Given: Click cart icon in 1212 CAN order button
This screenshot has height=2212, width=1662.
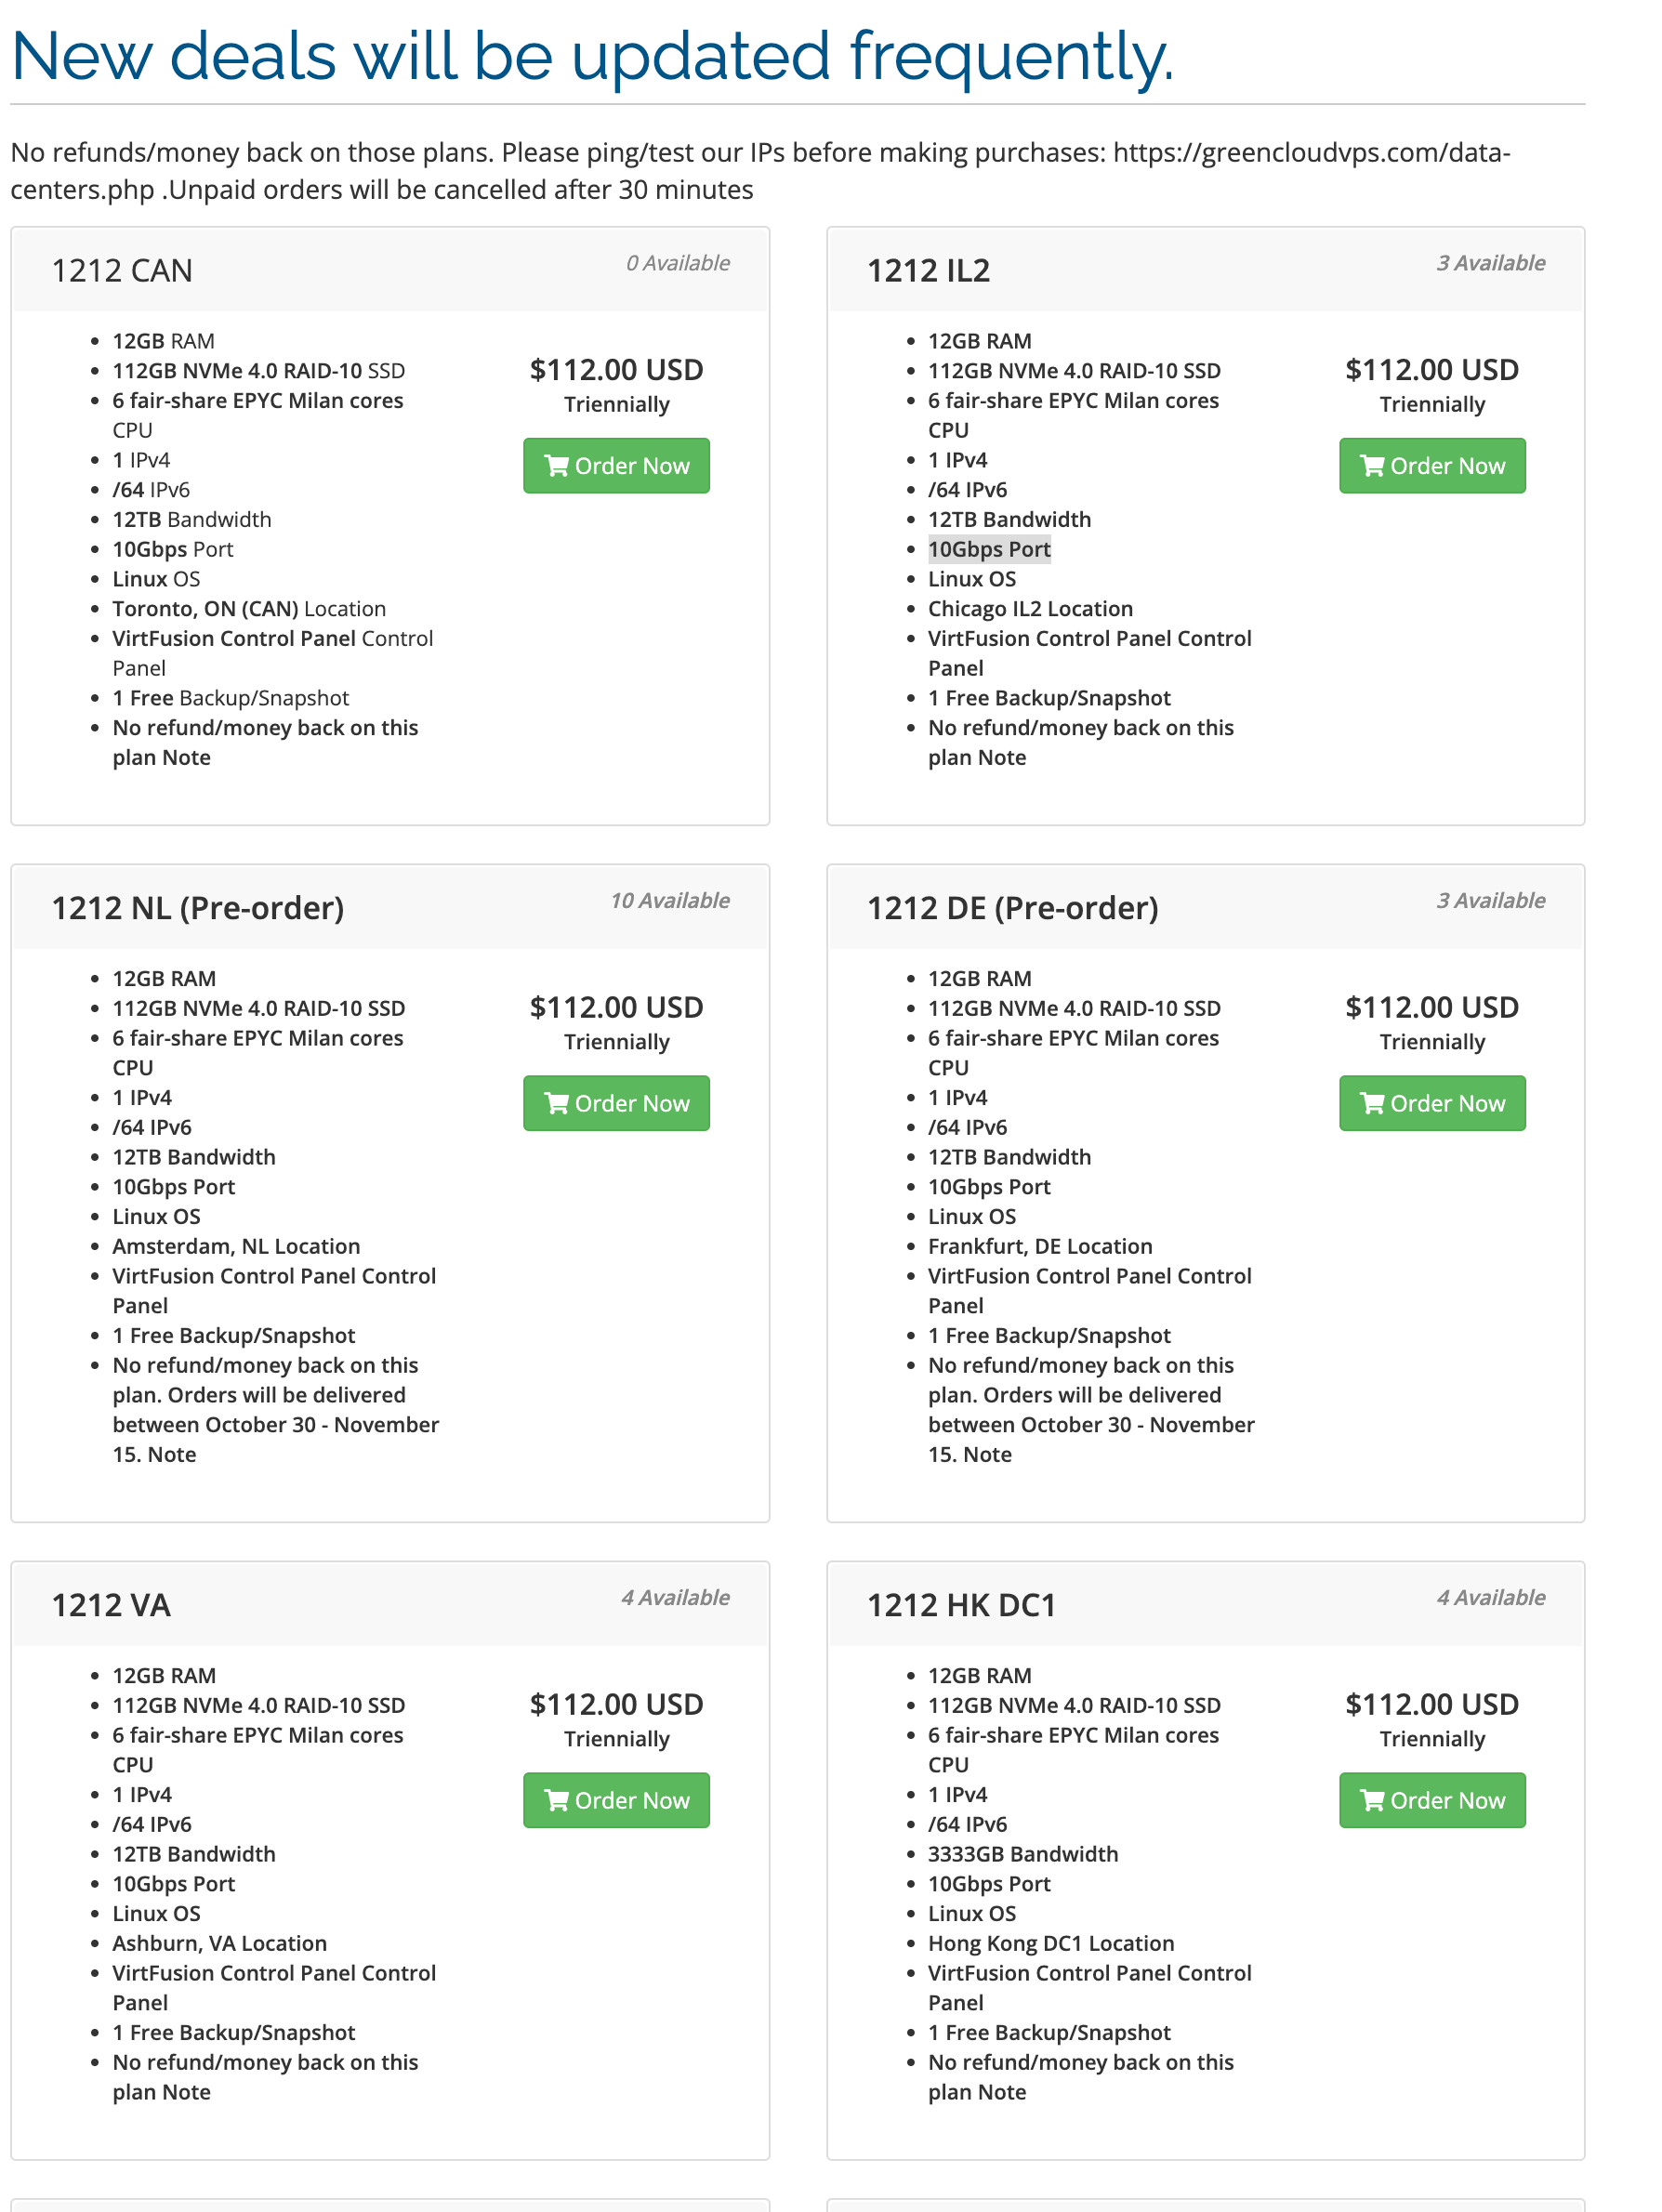Looking at the screenshot, I should (x=556, y=466).
